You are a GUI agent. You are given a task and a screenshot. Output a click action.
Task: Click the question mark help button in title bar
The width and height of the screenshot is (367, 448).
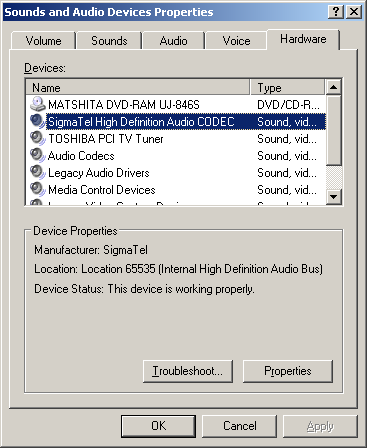tap(336, 12)
